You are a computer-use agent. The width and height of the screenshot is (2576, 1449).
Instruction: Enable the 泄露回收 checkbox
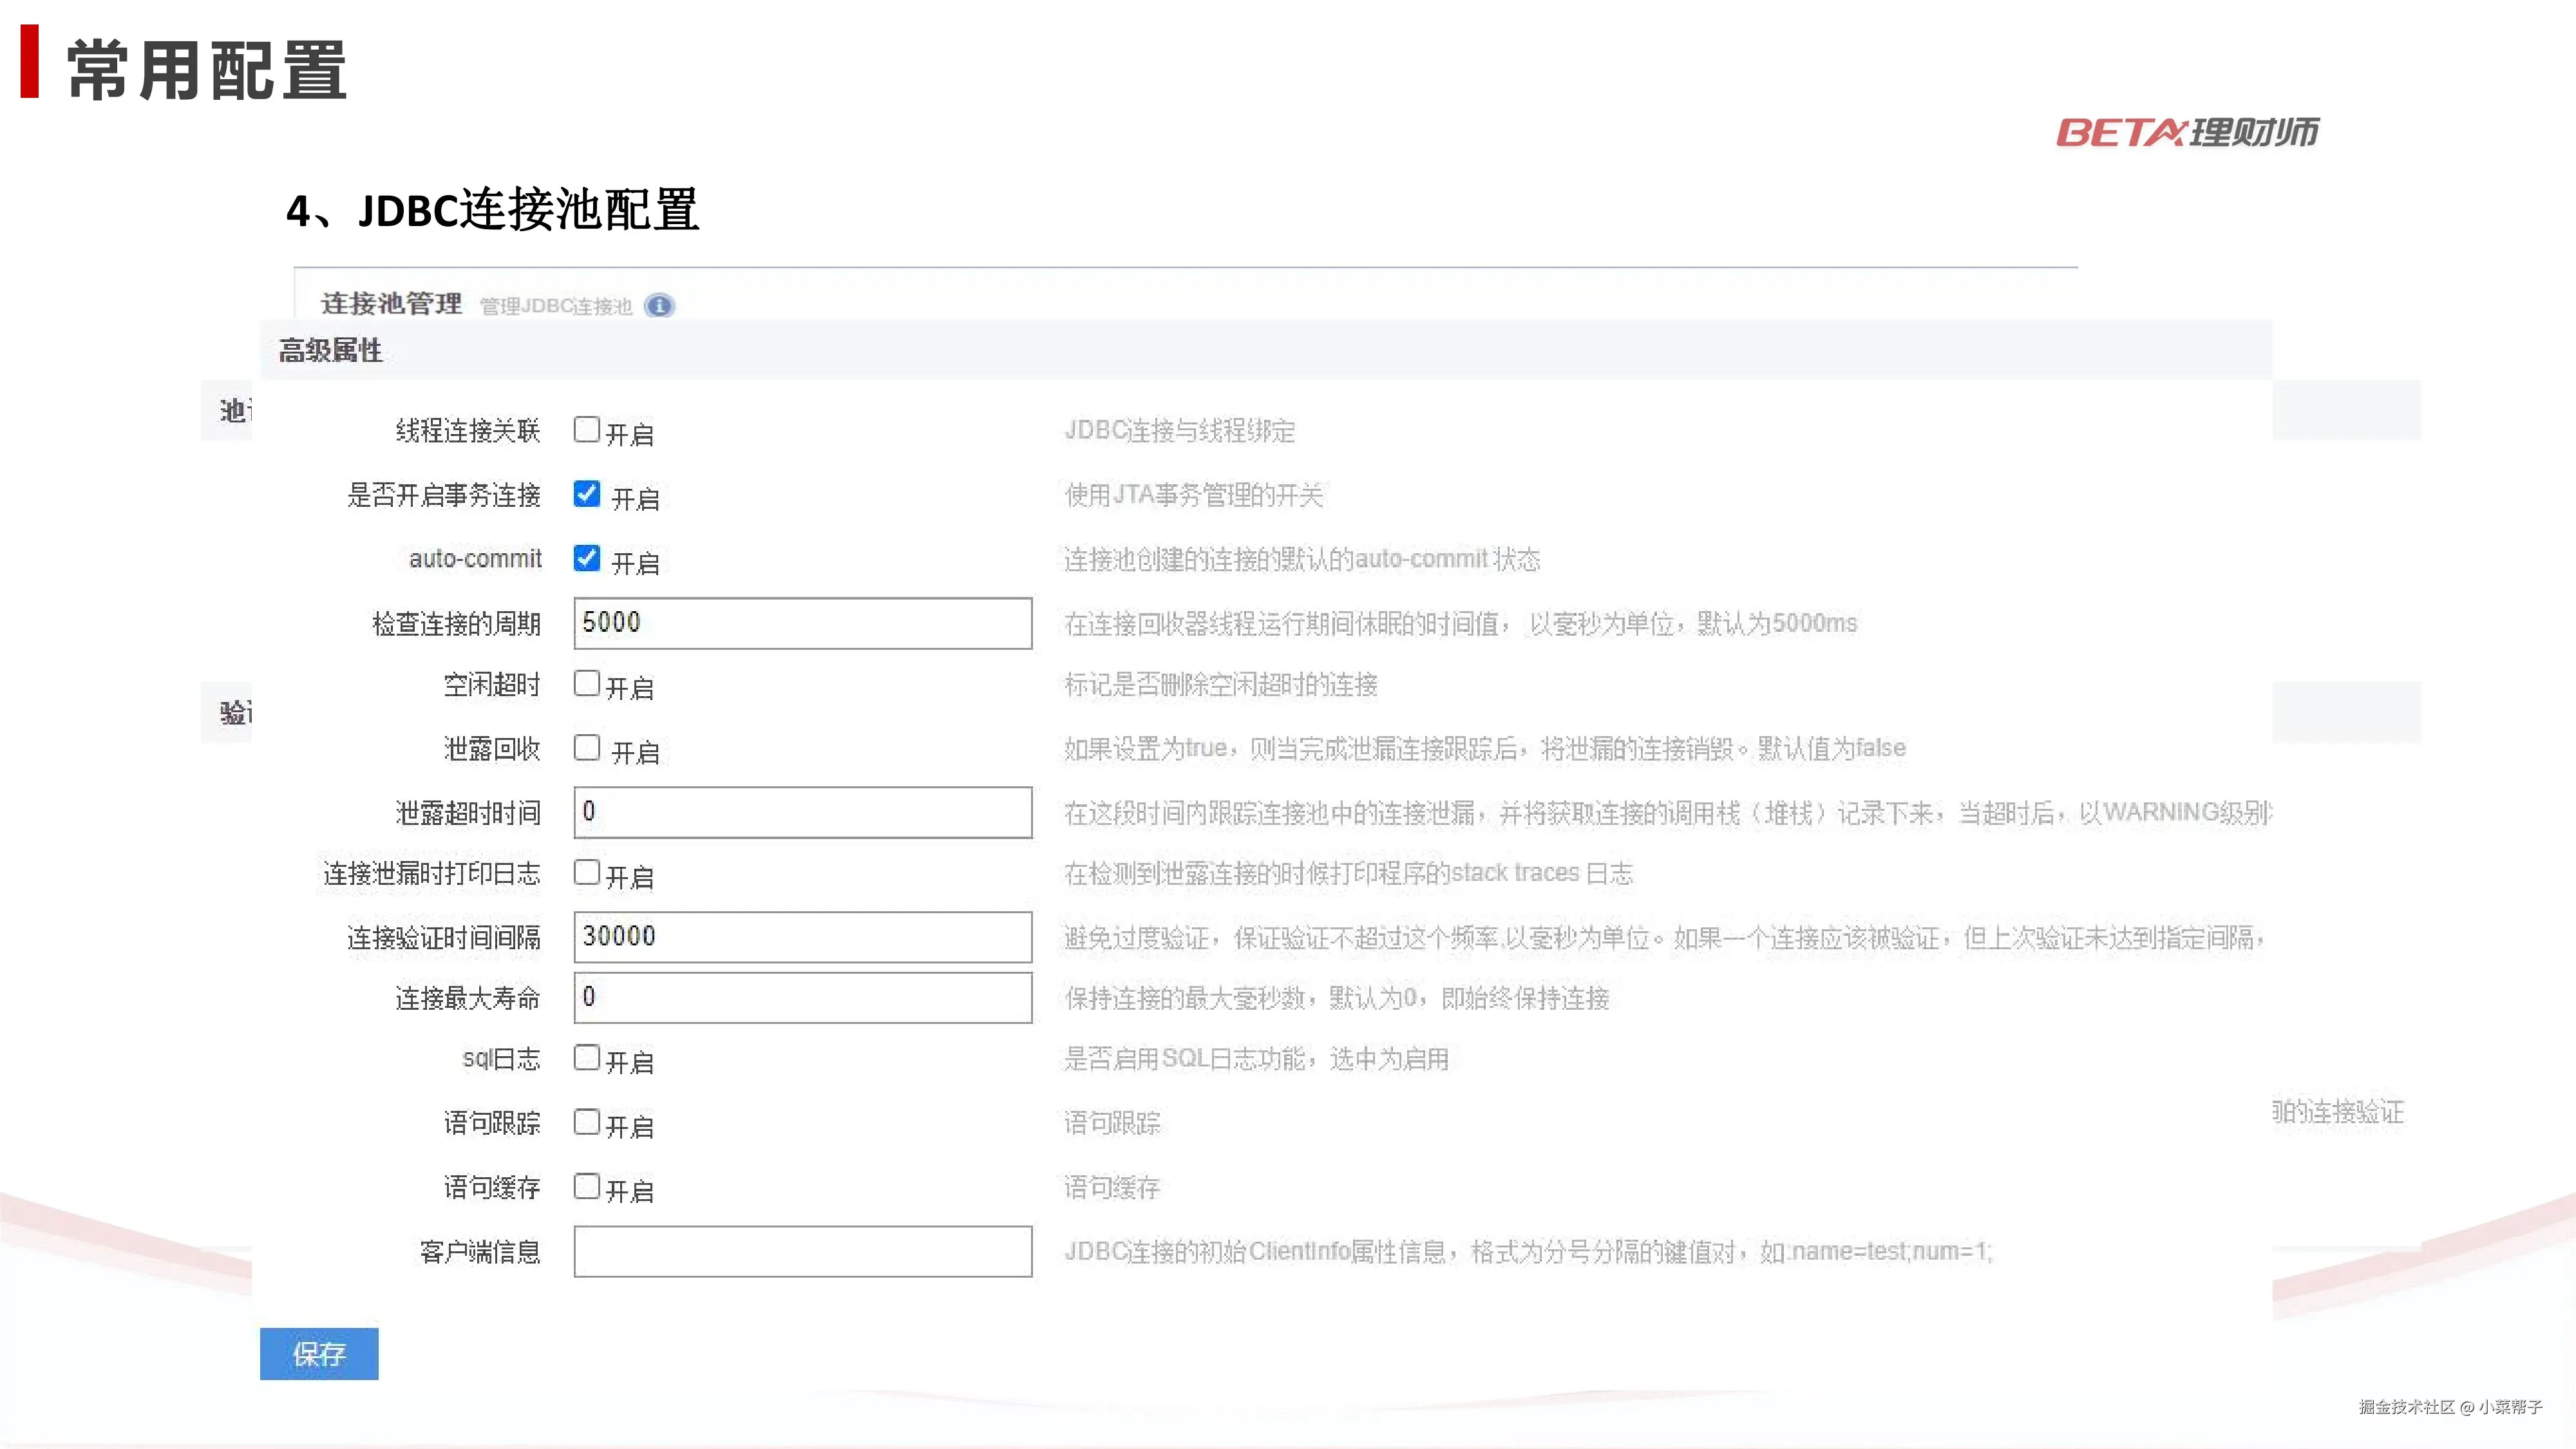point(587,748)
